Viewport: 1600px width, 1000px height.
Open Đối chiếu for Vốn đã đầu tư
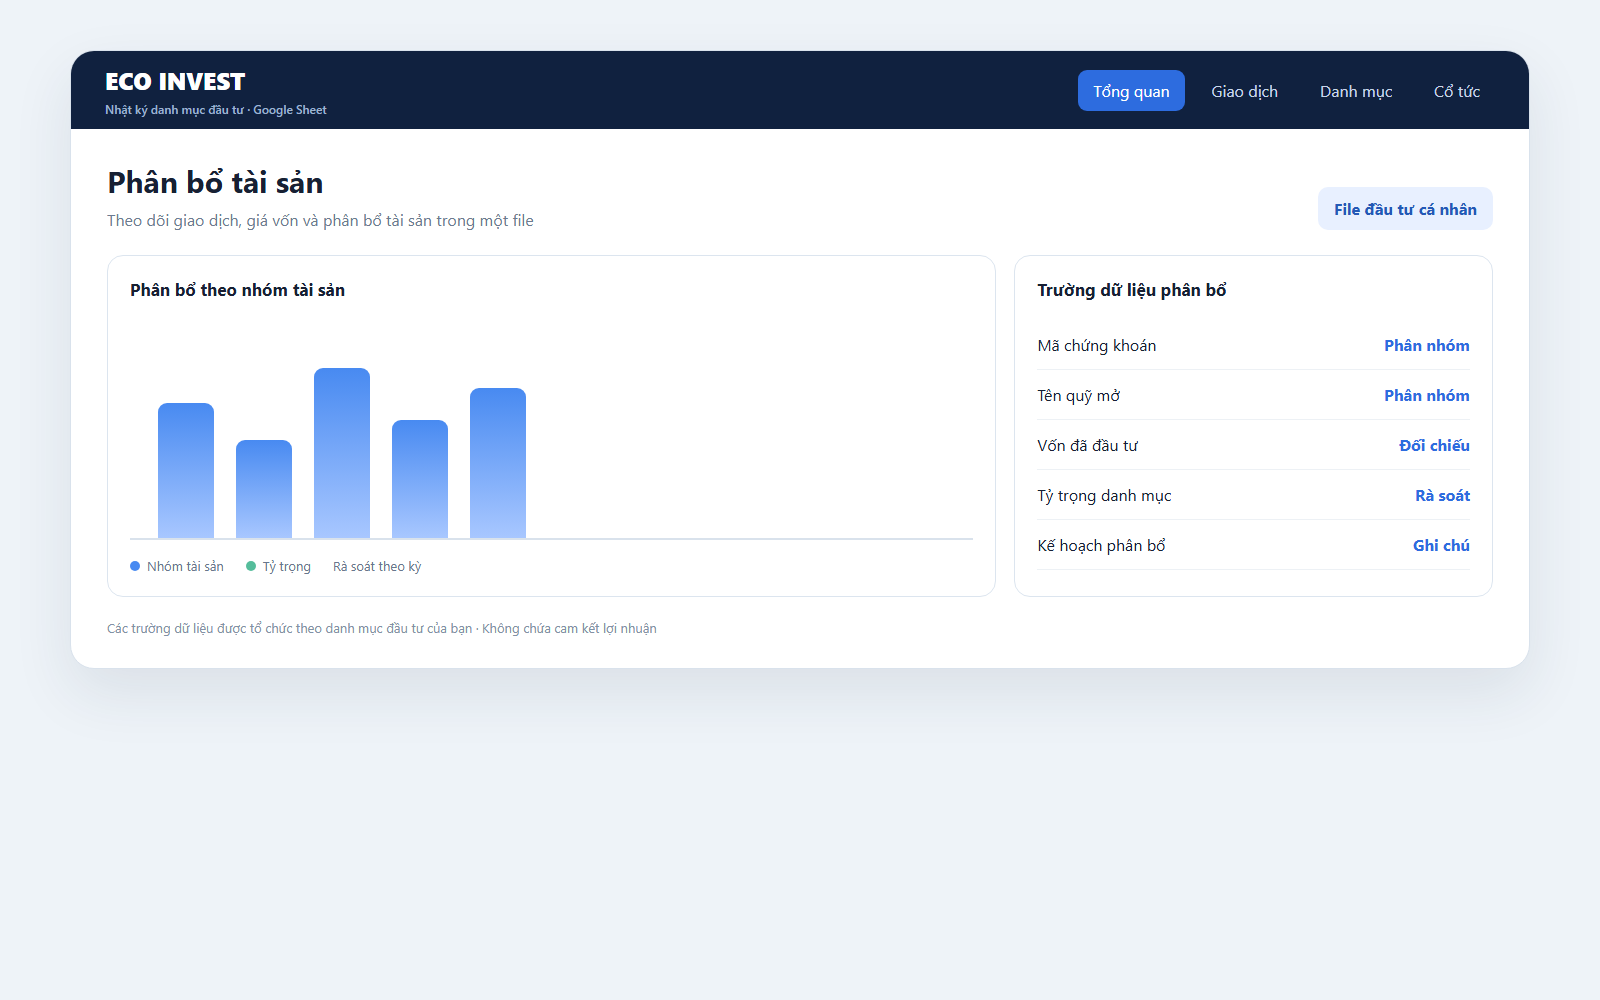(x=1434, y=445)
